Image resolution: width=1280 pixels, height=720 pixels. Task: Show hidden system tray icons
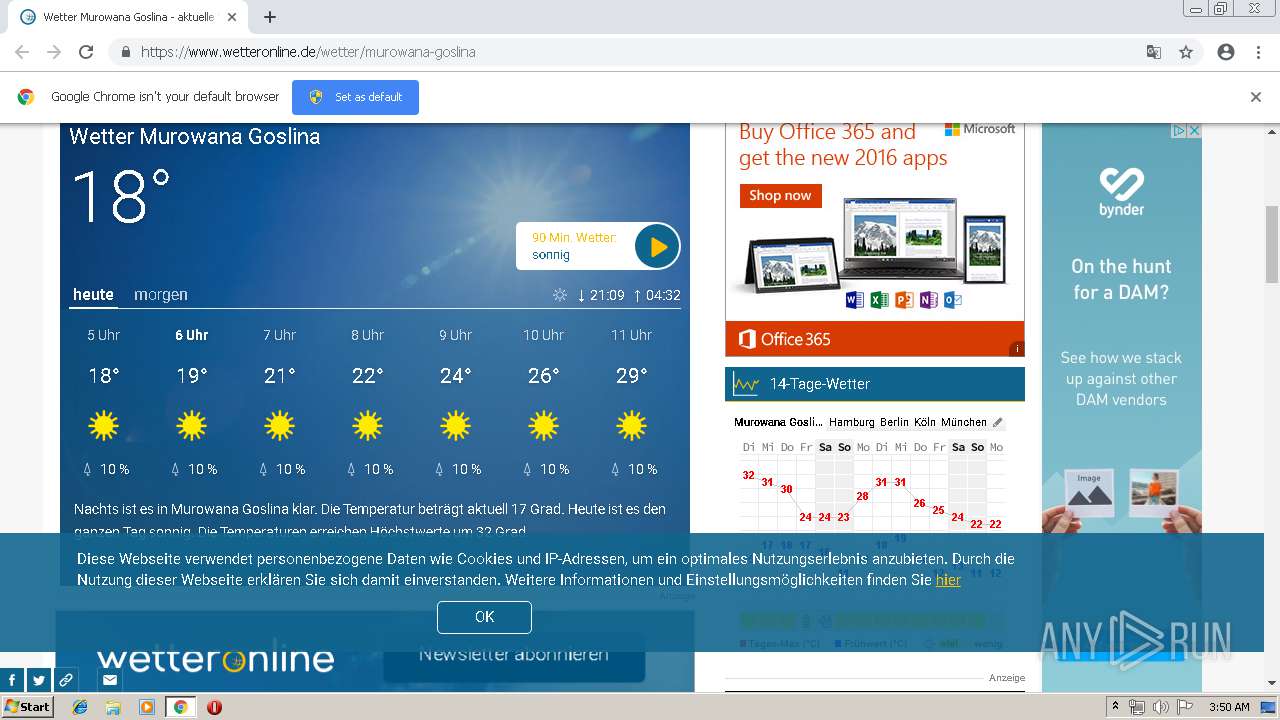click(1116, 707)
